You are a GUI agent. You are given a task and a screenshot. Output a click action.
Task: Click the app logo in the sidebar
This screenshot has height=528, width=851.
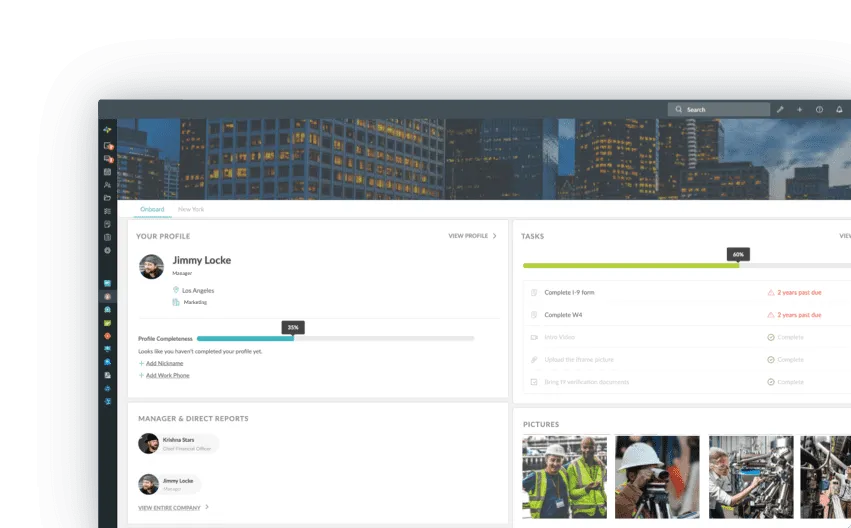pyautogui.click(x=107, y=130)
